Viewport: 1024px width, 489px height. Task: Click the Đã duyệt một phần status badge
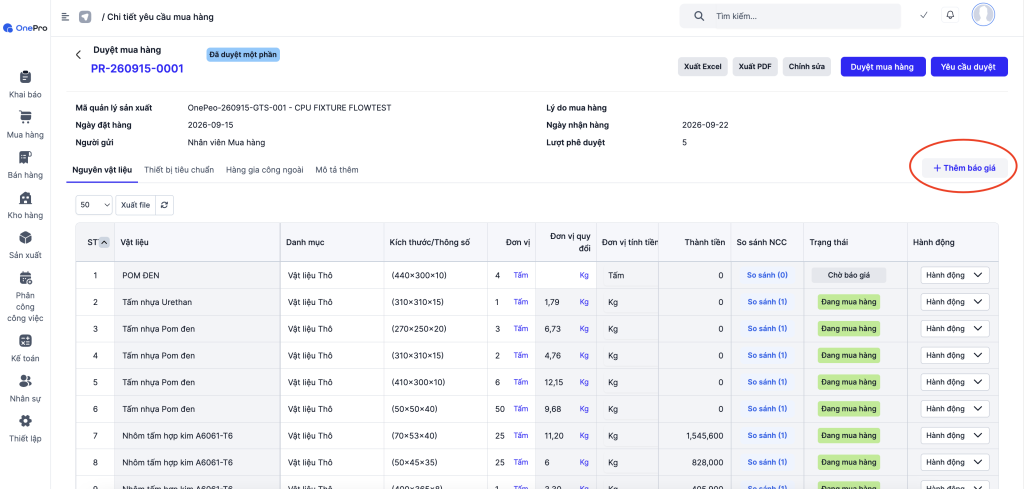click(x=243, y=54)
